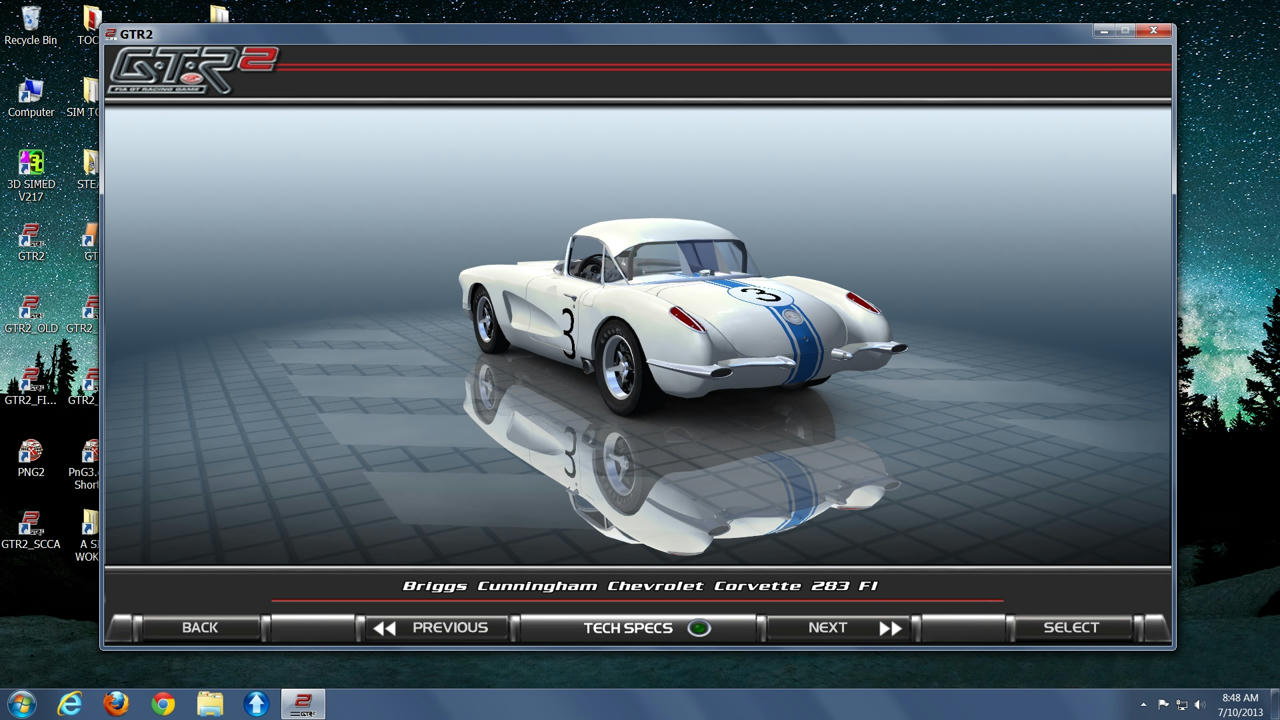Open the network status tray icon
1280x720 pixels.
click(x=1181, y=705)
